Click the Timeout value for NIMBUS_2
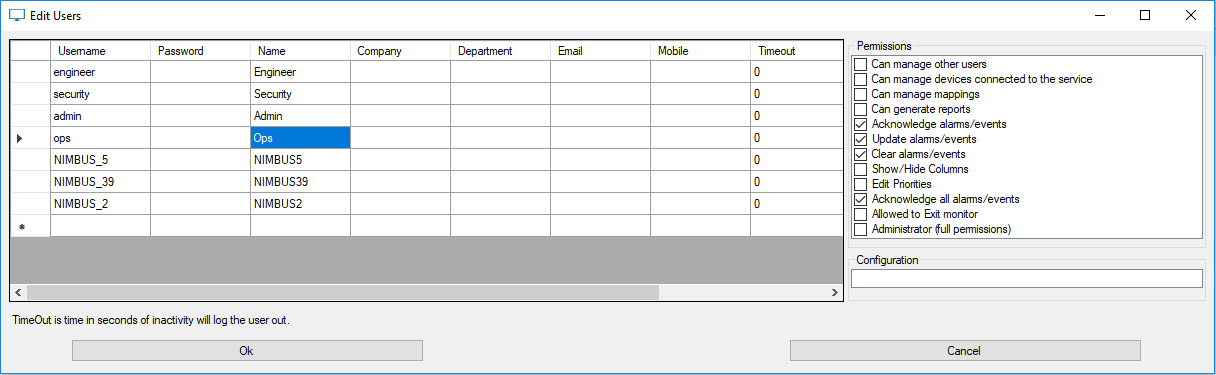Image resolution: width=1216 pixels, height=375 pixels. 797,204
